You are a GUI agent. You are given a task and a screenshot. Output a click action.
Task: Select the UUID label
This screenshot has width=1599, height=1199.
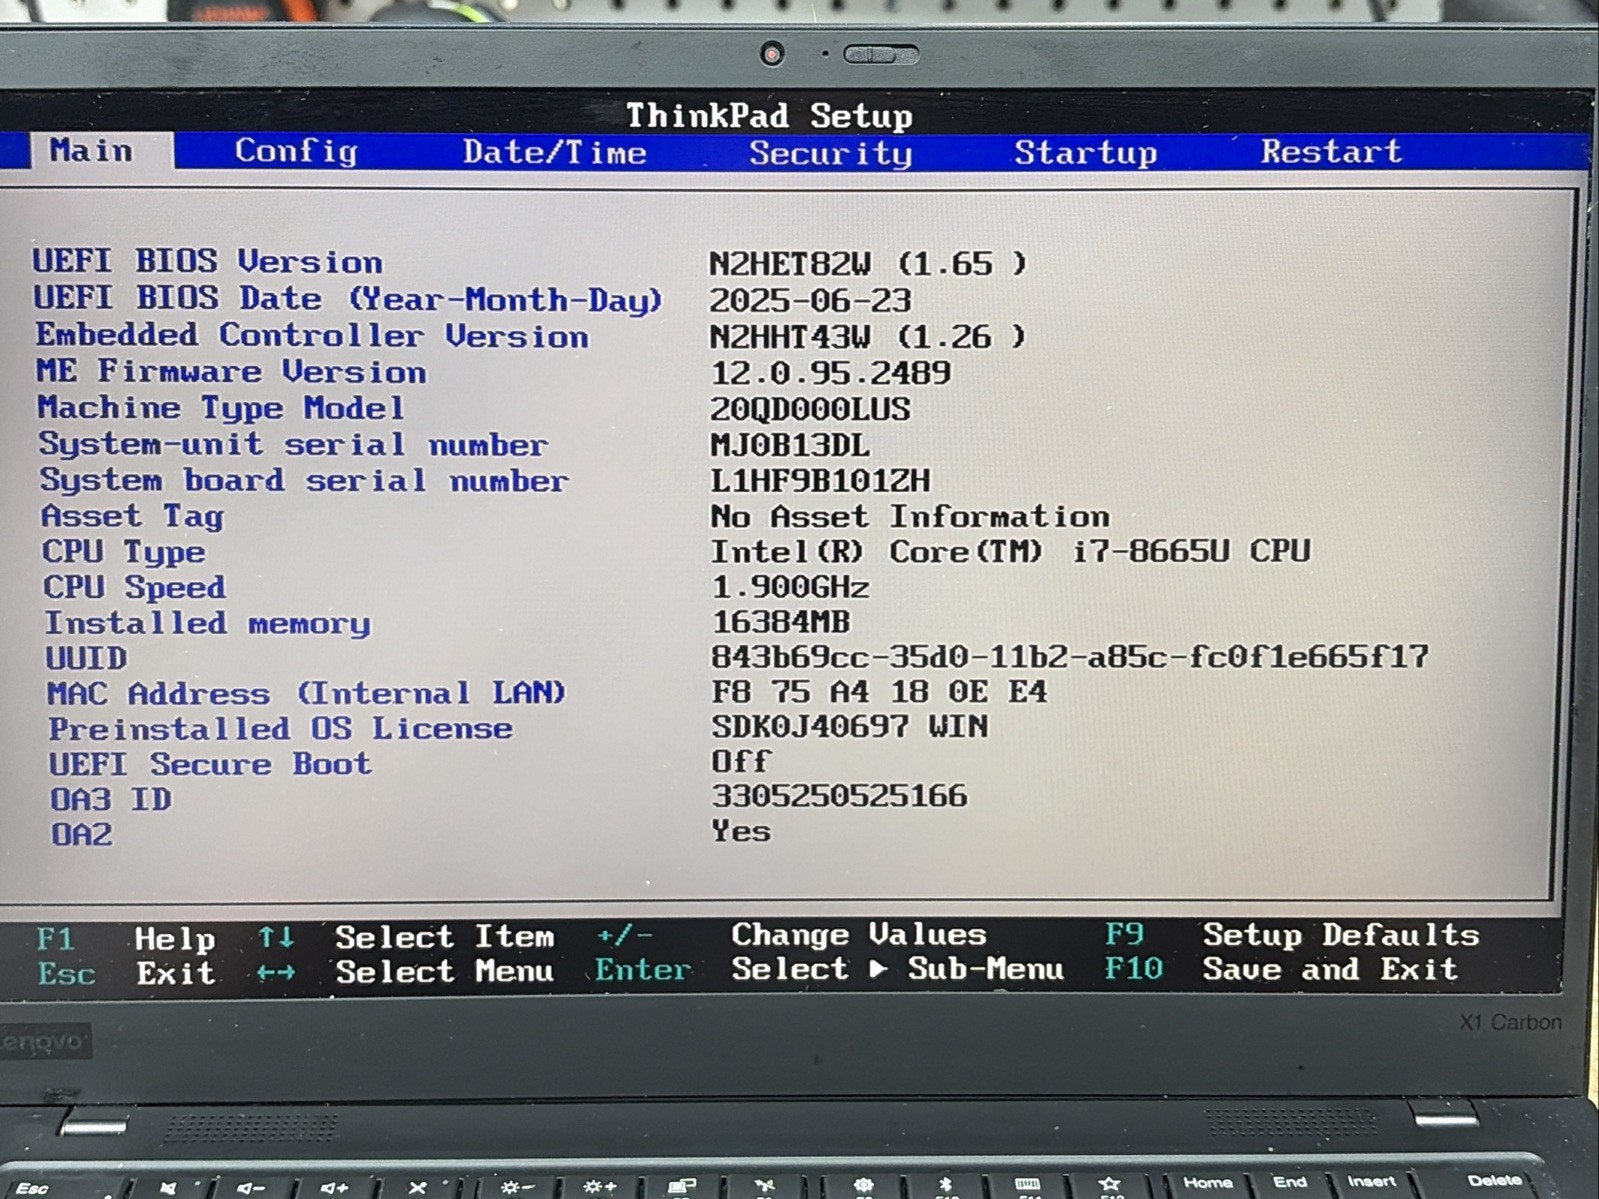pyautogui.click(x=86, y=658)
